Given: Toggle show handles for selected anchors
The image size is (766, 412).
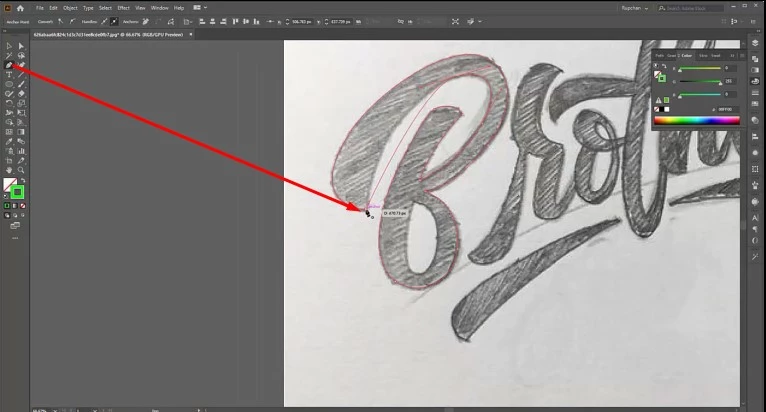Looking at the screenshot, I should coord(104,22).
